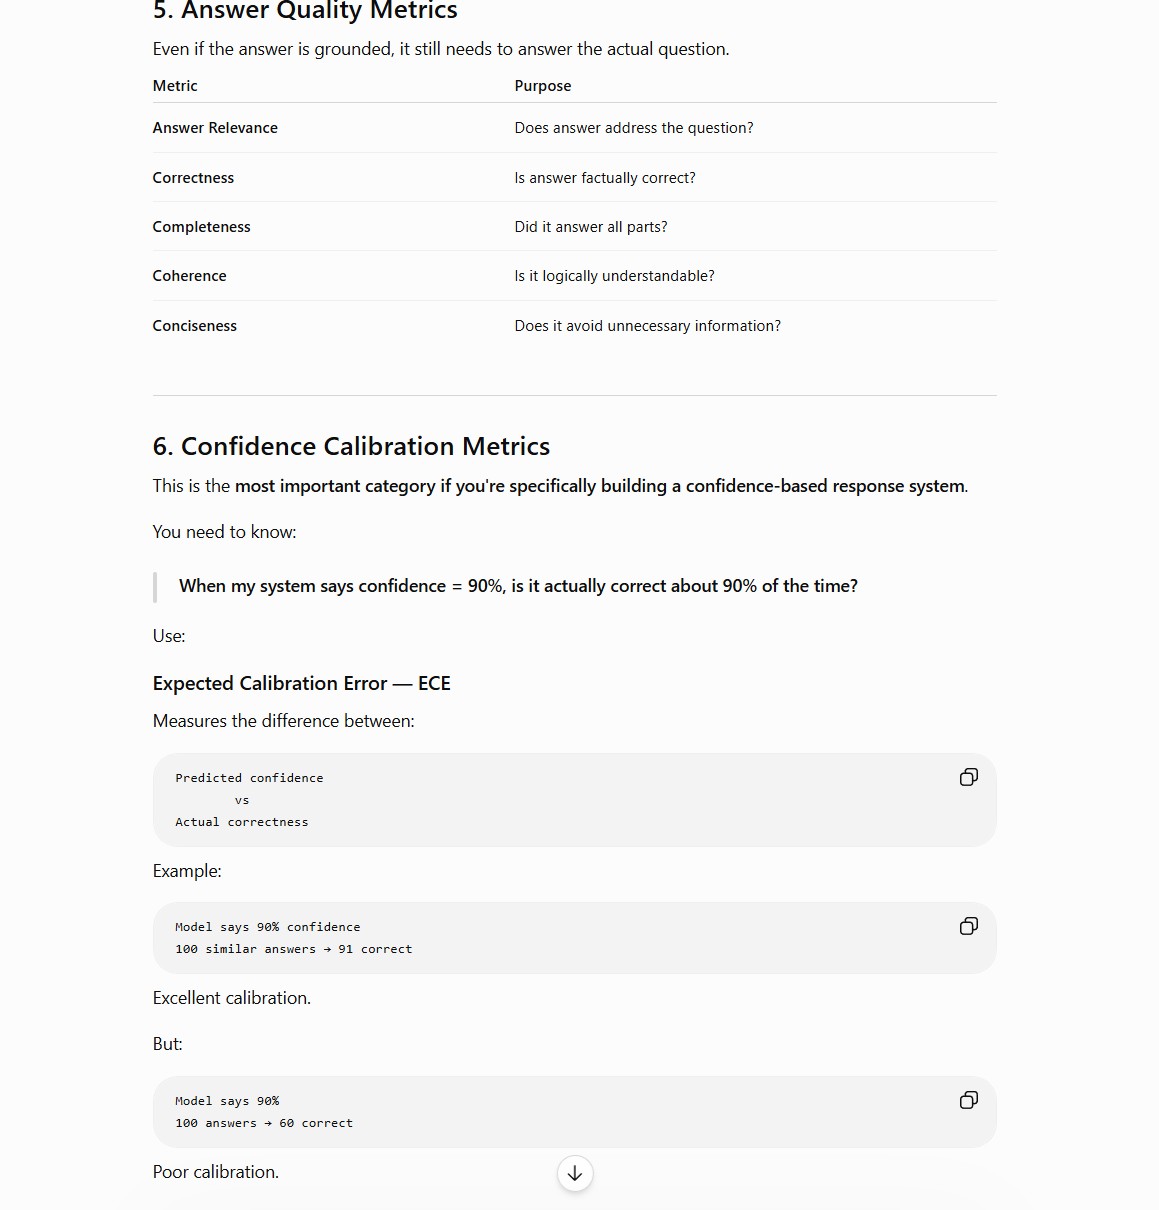This screenshot has width=1159, height=1210.
Task: Click the 'Poor calibration.' text
Action: [216, 1172]
